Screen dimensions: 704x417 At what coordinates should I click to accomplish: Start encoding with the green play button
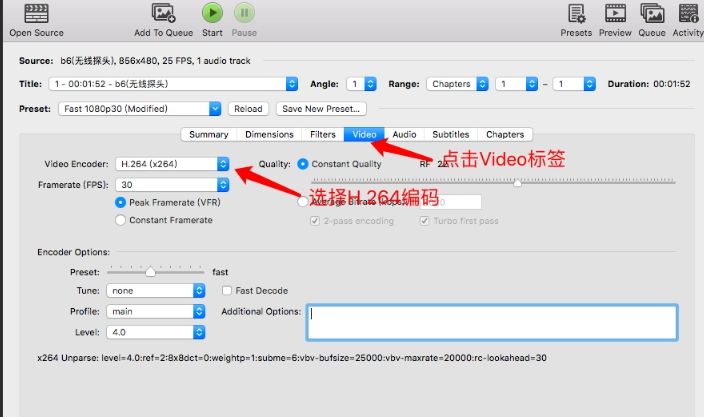point(212,13)
